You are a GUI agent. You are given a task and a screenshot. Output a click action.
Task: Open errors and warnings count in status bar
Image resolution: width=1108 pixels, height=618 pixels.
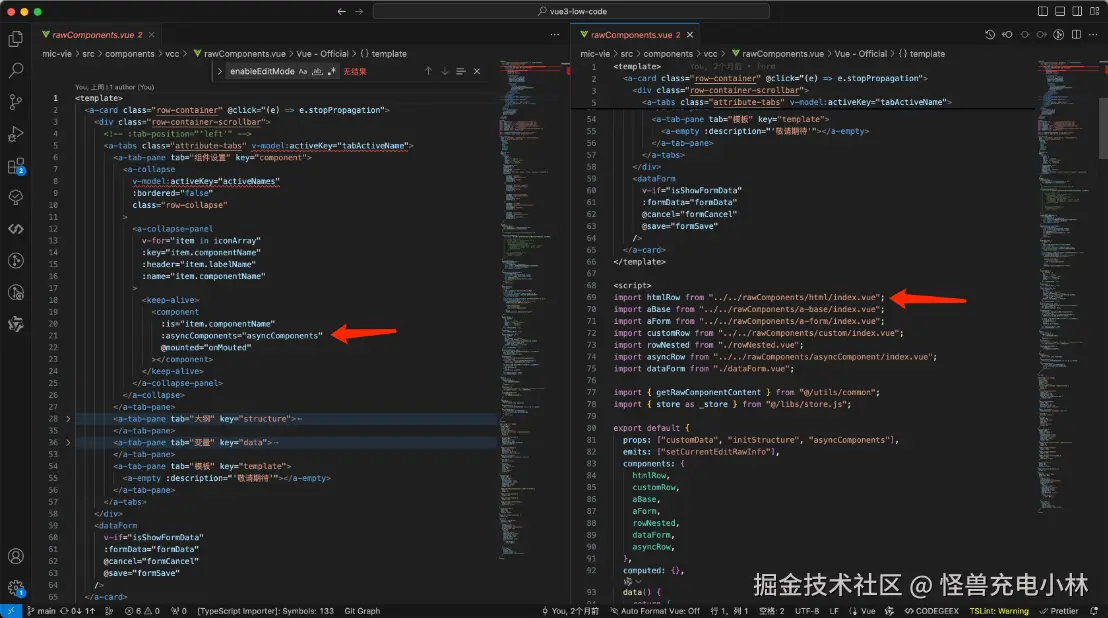142,611
